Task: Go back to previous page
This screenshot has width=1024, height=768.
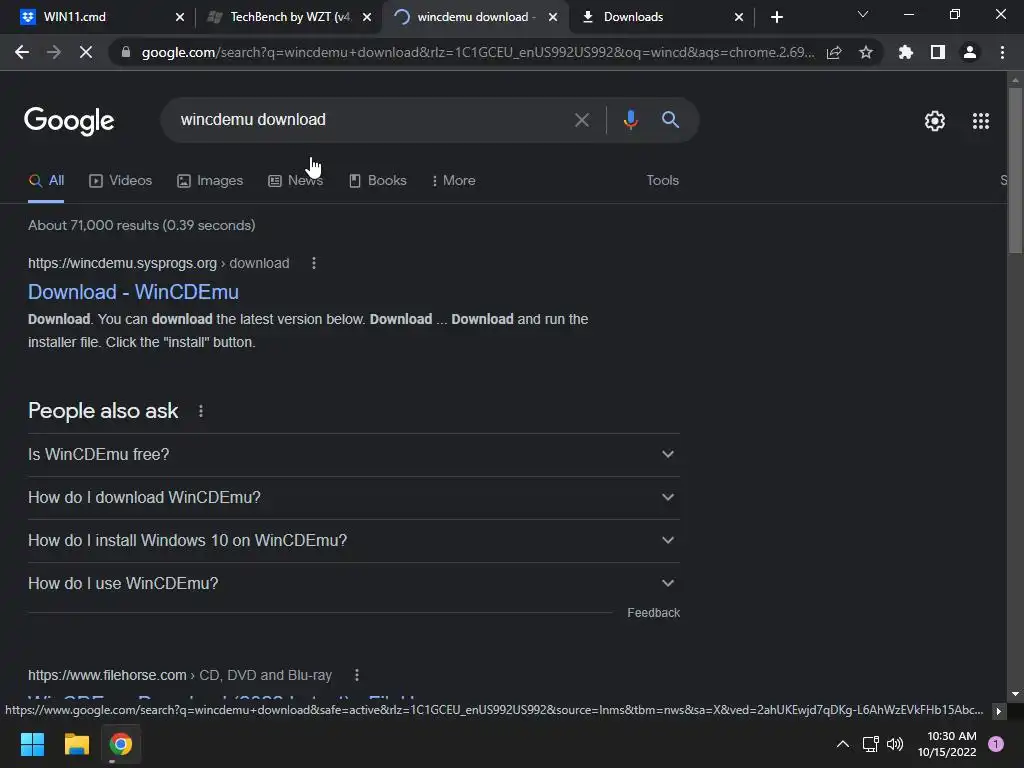Action: click(x=22, y=52)
